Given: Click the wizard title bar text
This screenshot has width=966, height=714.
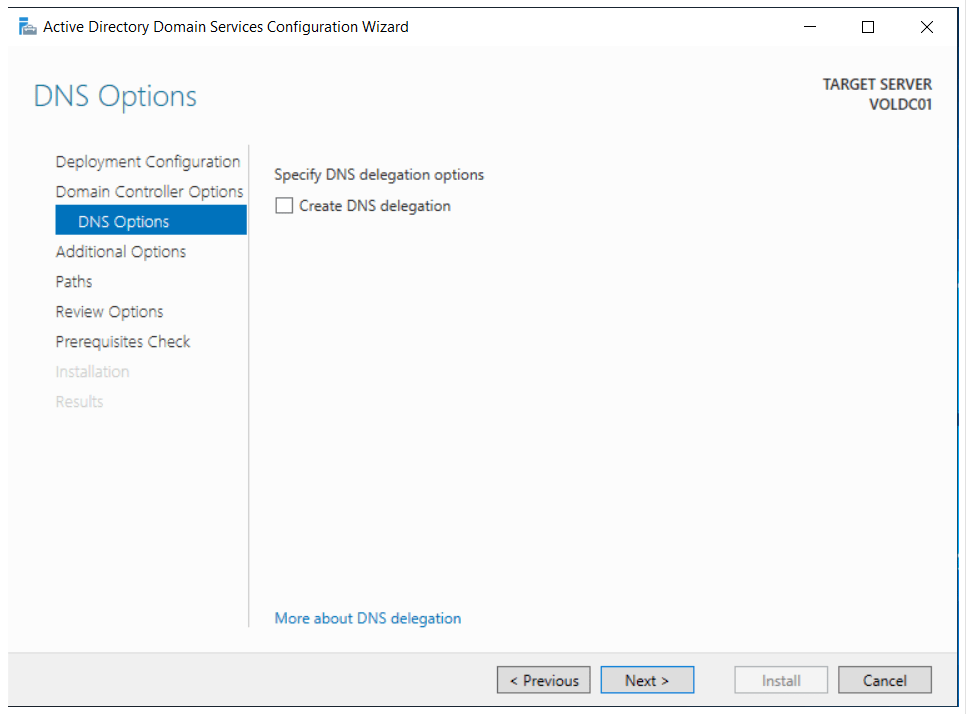Looking at the screenshot, I should pyautogui.click(x=225, y=27).
